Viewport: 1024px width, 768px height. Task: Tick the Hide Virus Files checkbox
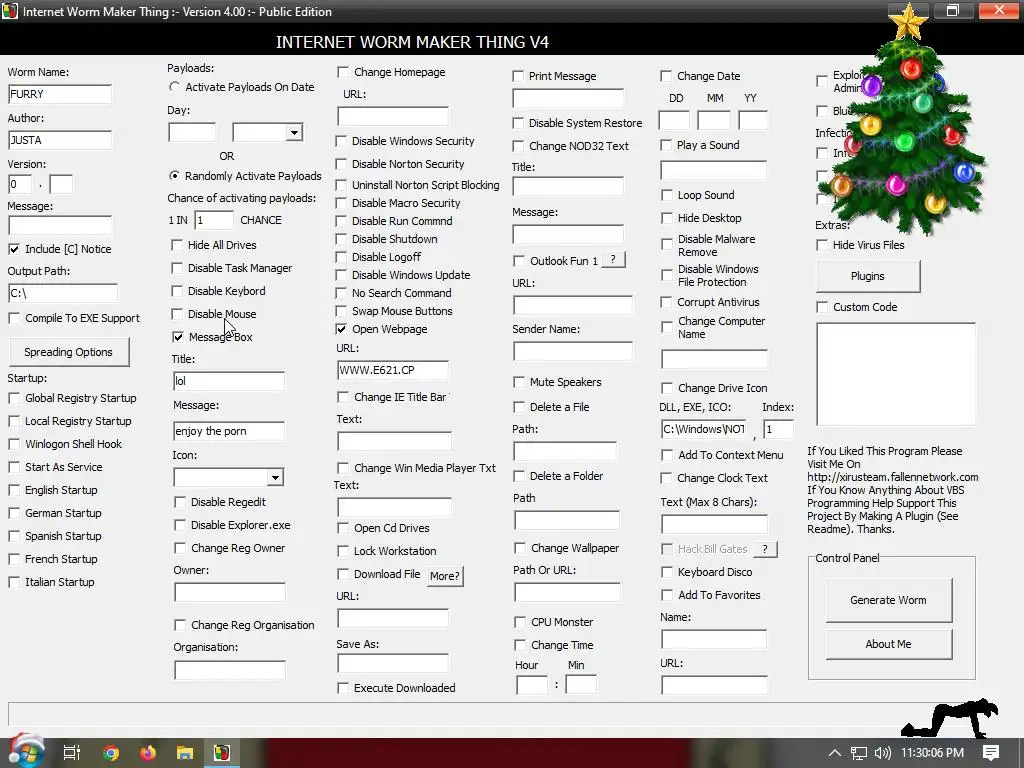(x=822, y=246)
